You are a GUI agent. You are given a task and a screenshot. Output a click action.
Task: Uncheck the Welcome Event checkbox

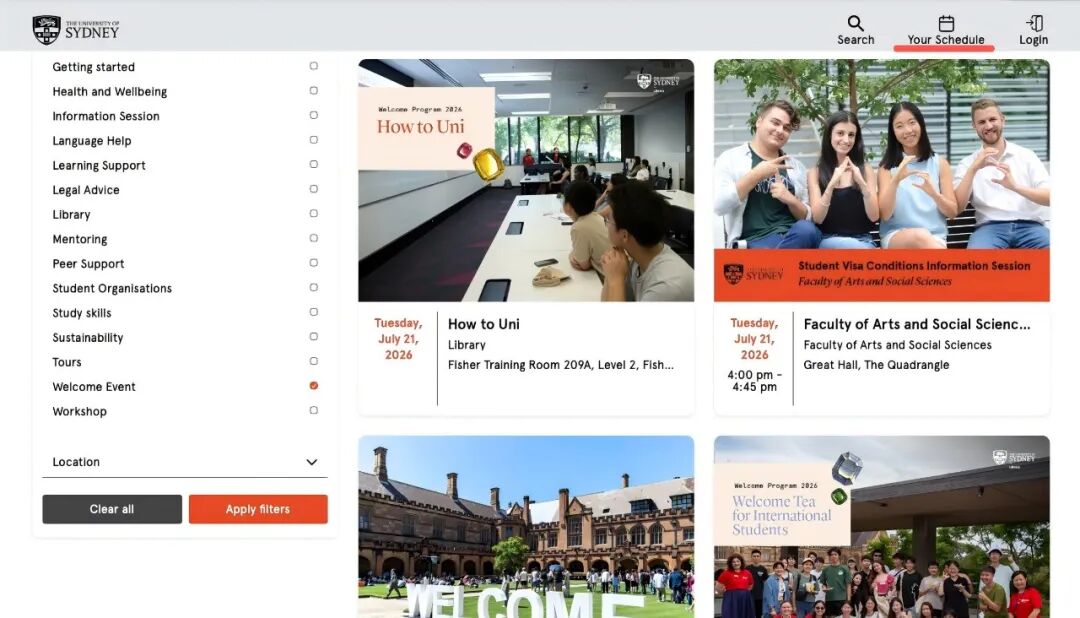click(x=313, y=386)
